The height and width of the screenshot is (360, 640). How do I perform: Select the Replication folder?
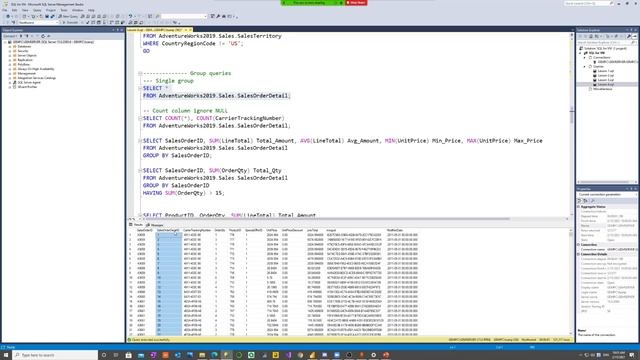[x=25, y=60]
